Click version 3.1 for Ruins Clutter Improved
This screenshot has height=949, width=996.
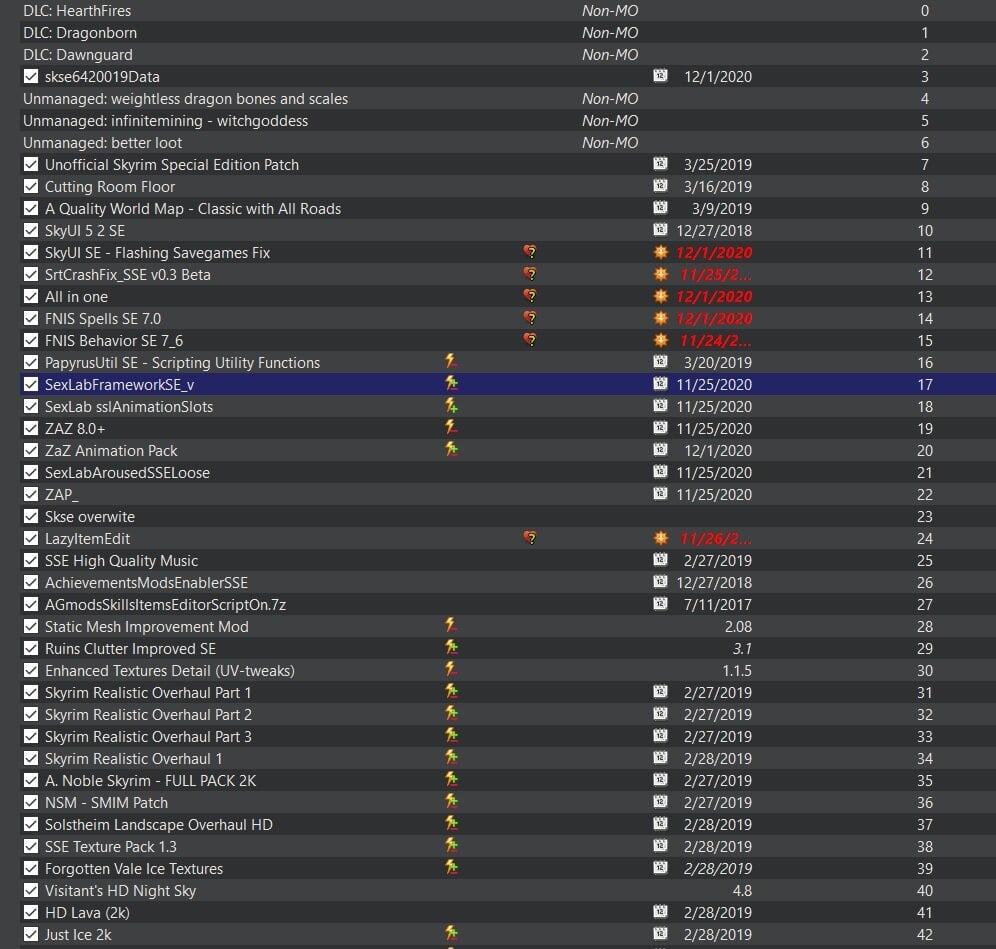[742, 649]
